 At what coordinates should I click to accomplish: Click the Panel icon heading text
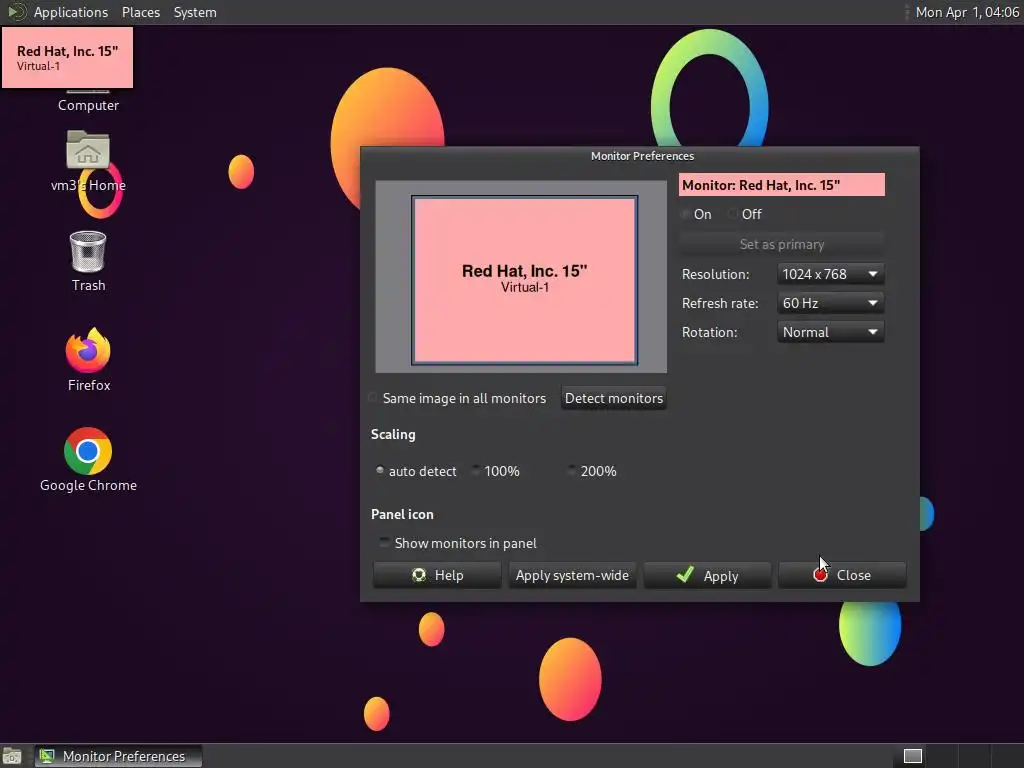coord(402,514)
